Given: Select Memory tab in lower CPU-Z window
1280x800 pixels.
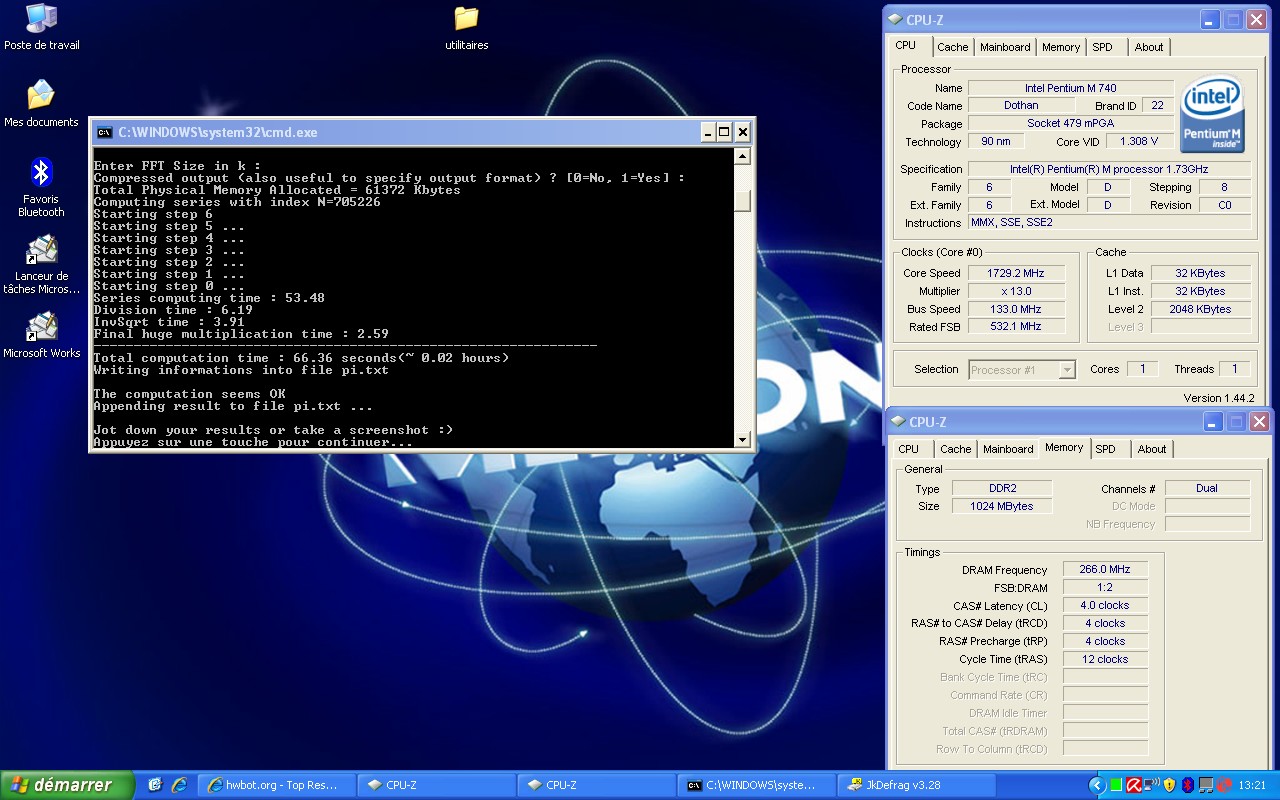Looking at the screenshot, I should click(x=1064, y=447).
